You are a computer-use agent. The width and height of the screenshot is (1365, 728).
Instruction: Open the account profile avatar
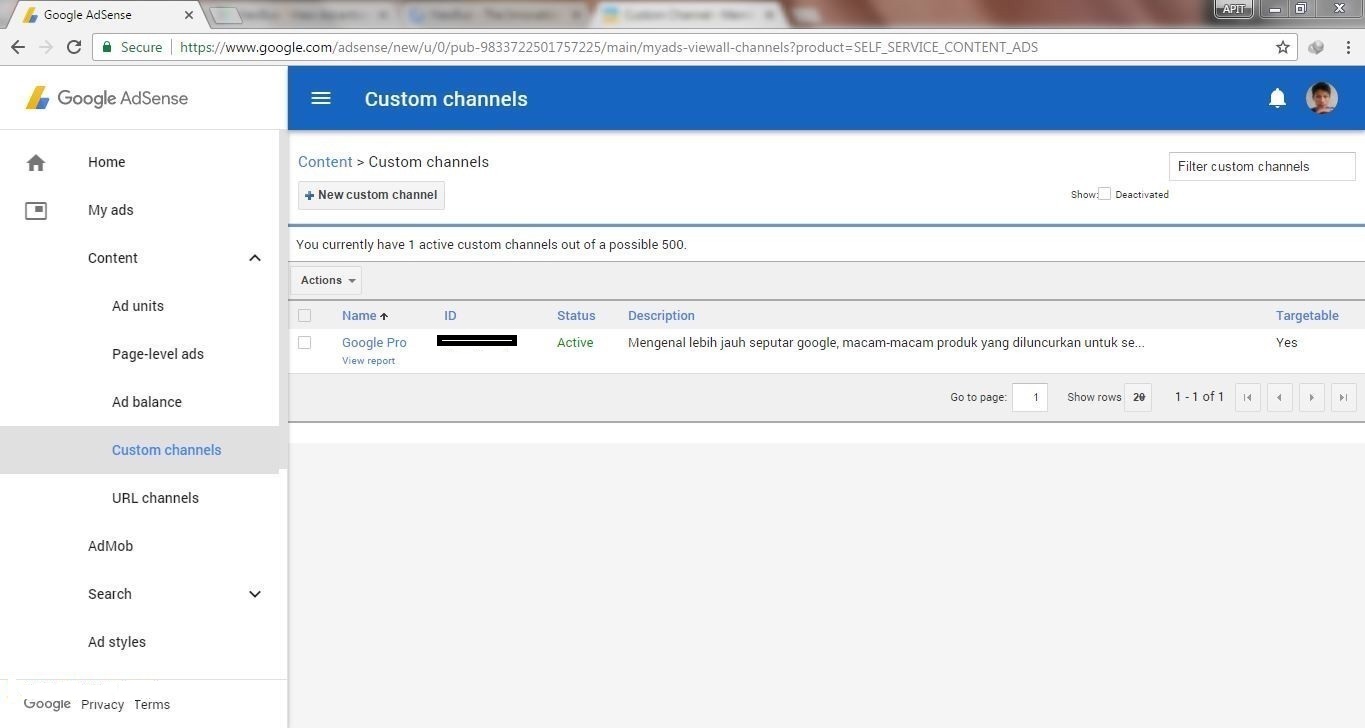(1322, 98)
